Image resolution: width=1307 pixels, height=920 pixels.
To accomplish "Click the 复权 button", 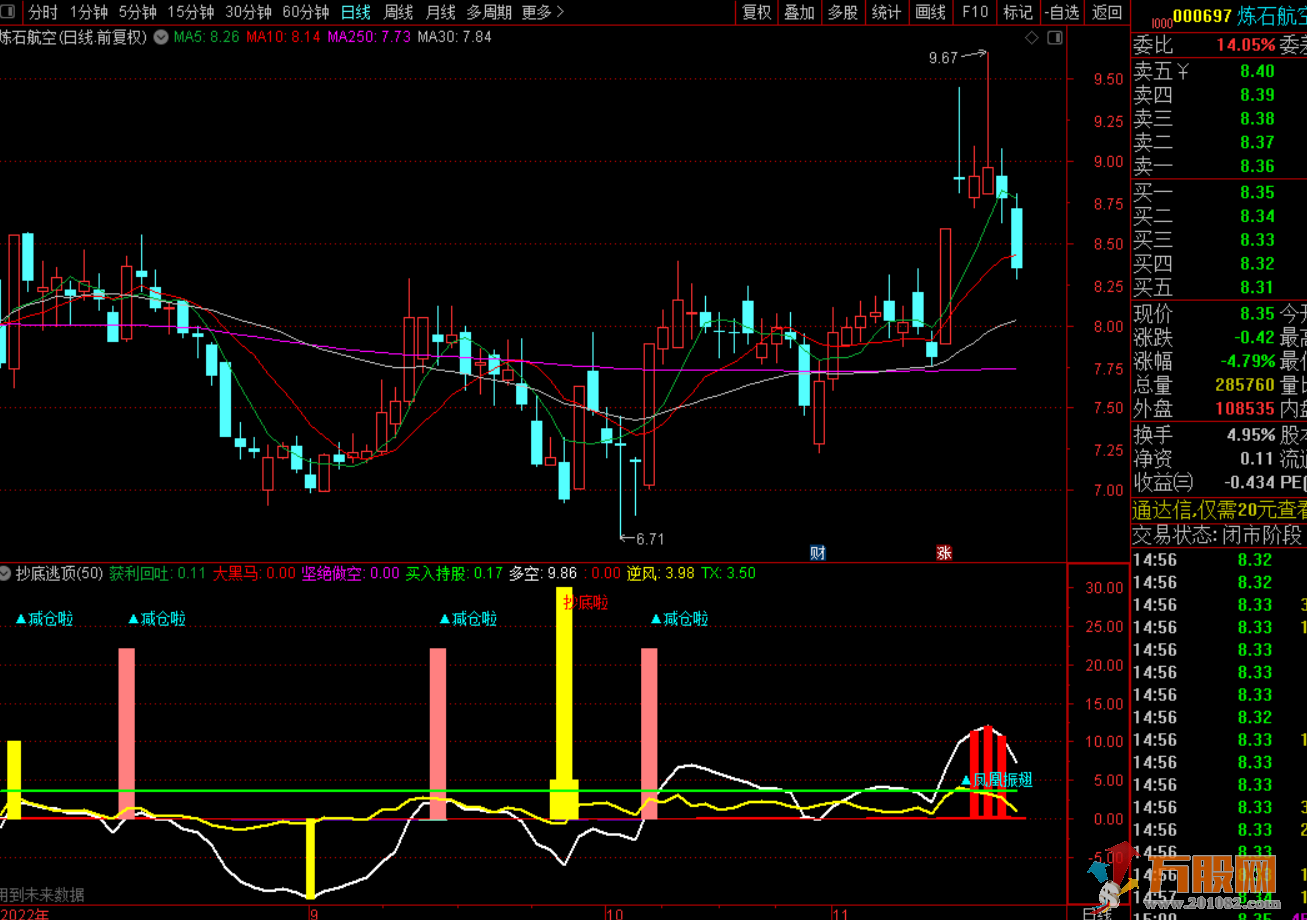I will (756, 12).
